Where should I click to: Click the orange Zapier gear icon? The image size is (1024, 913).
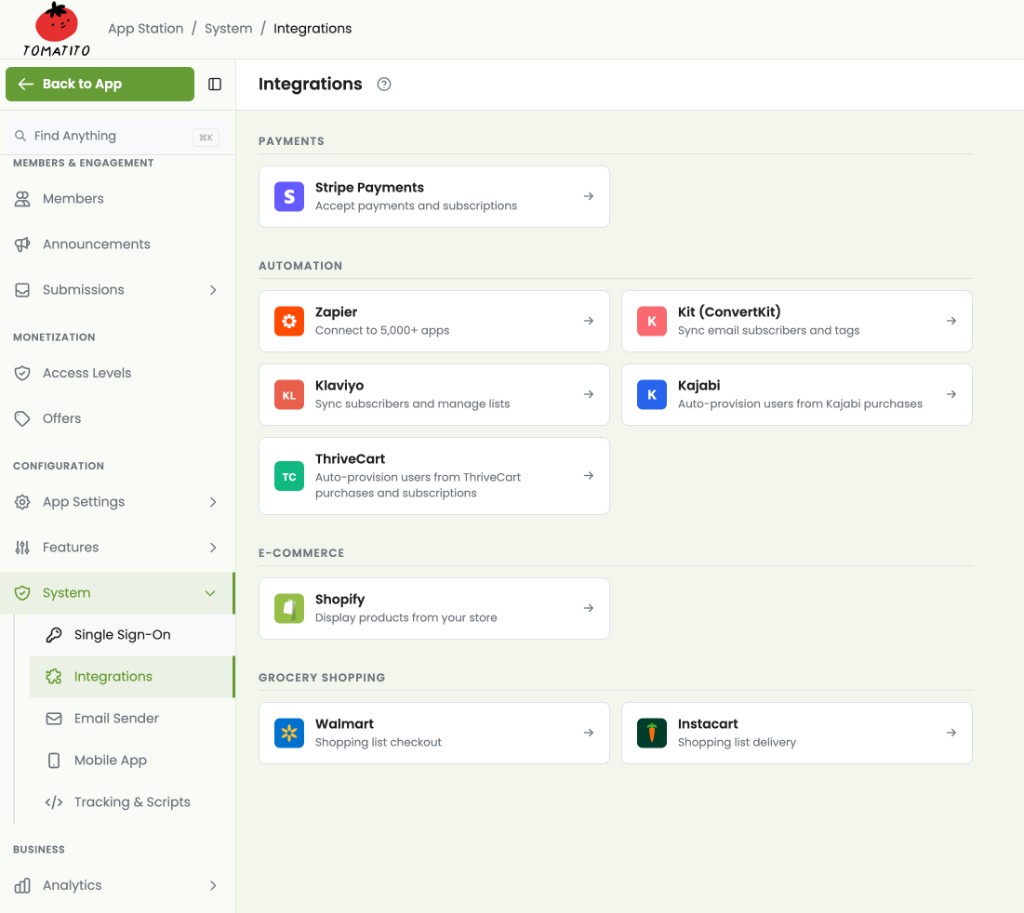289,321
